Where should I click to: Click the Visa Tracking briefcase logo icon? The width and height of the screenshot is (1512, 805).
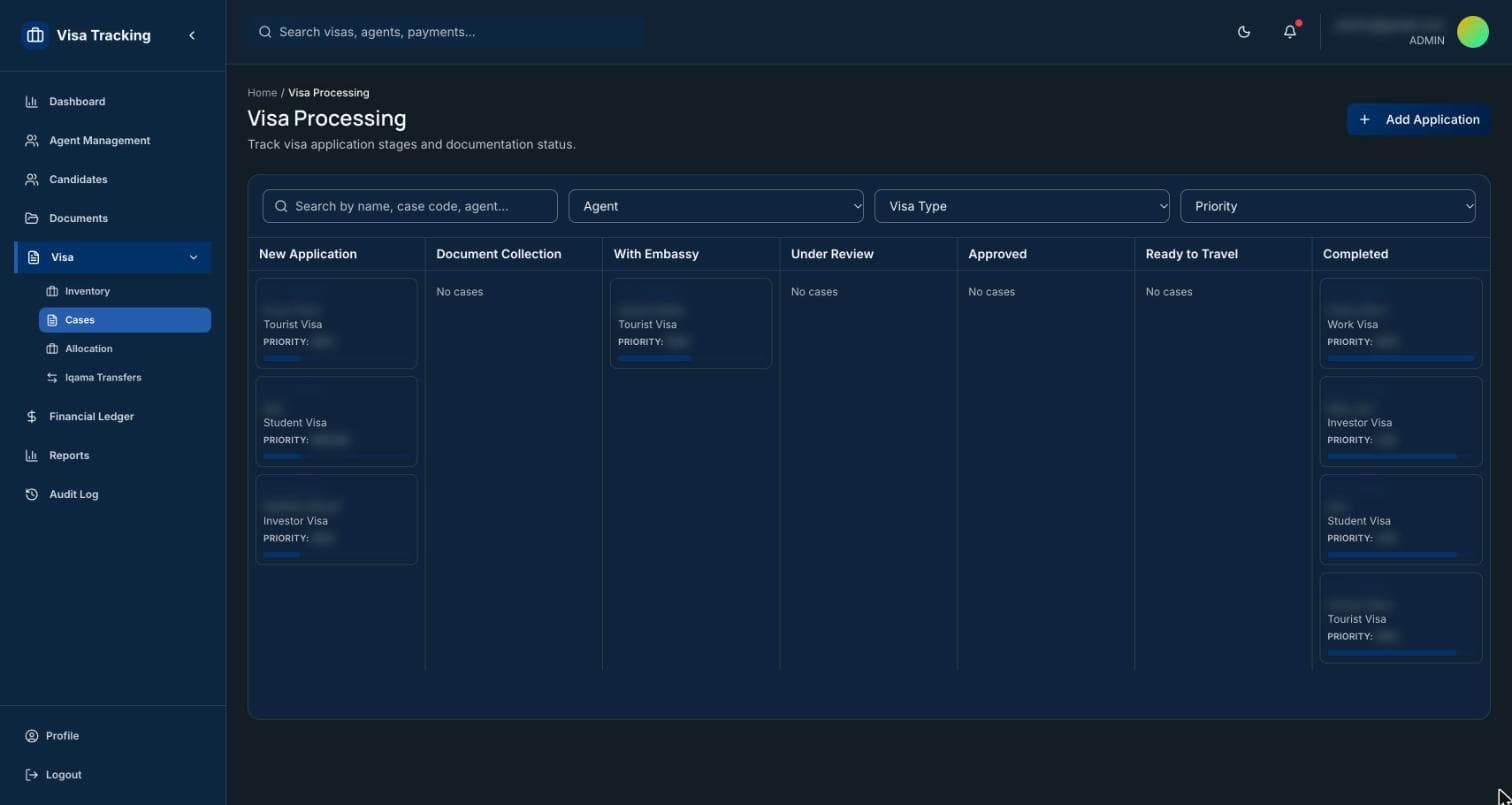point(35,35)
